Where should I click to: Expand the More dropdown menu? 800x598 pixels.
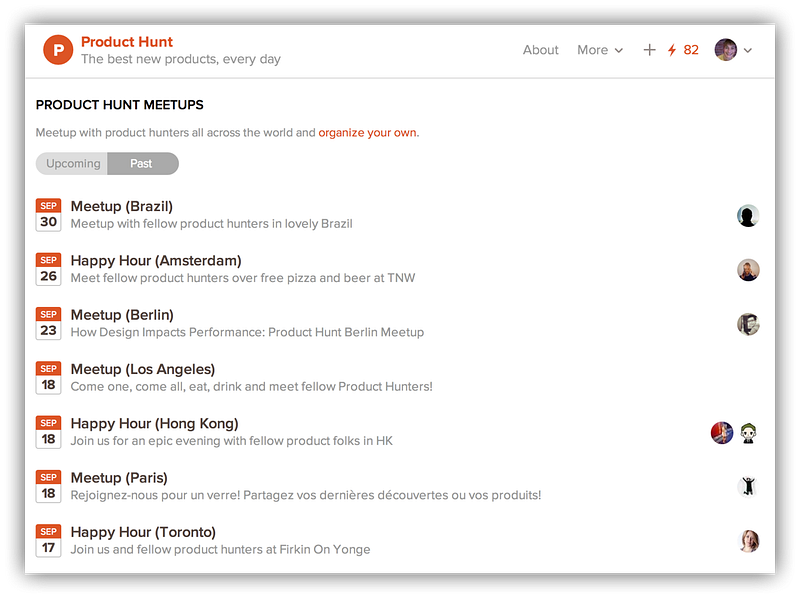tap(600, 50)
